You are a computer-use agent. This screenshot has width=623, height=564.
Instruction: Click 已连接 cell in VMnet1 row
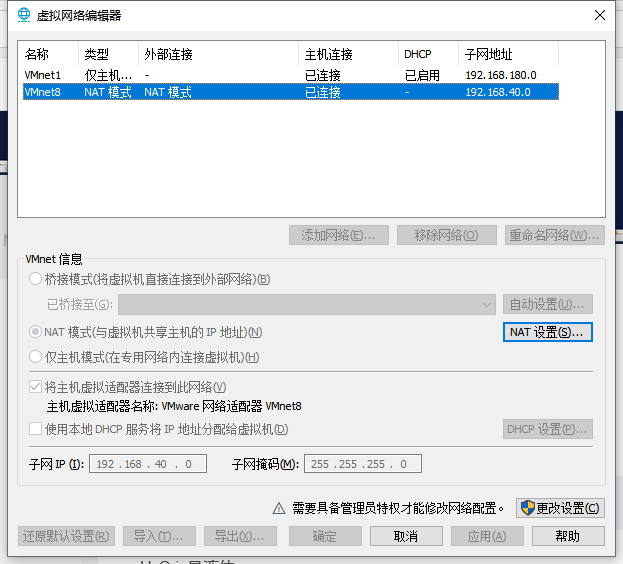point(323,75)
